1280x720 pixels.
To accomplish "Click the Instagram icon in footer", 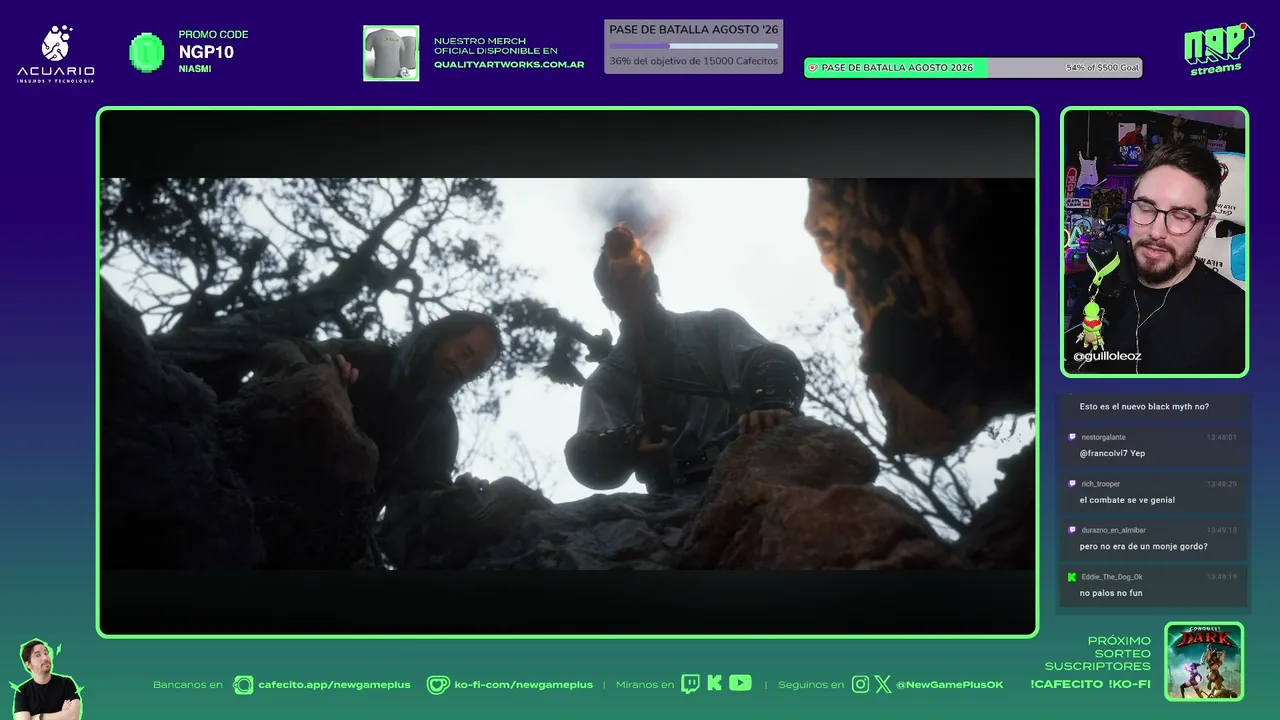I will point(860,684).
